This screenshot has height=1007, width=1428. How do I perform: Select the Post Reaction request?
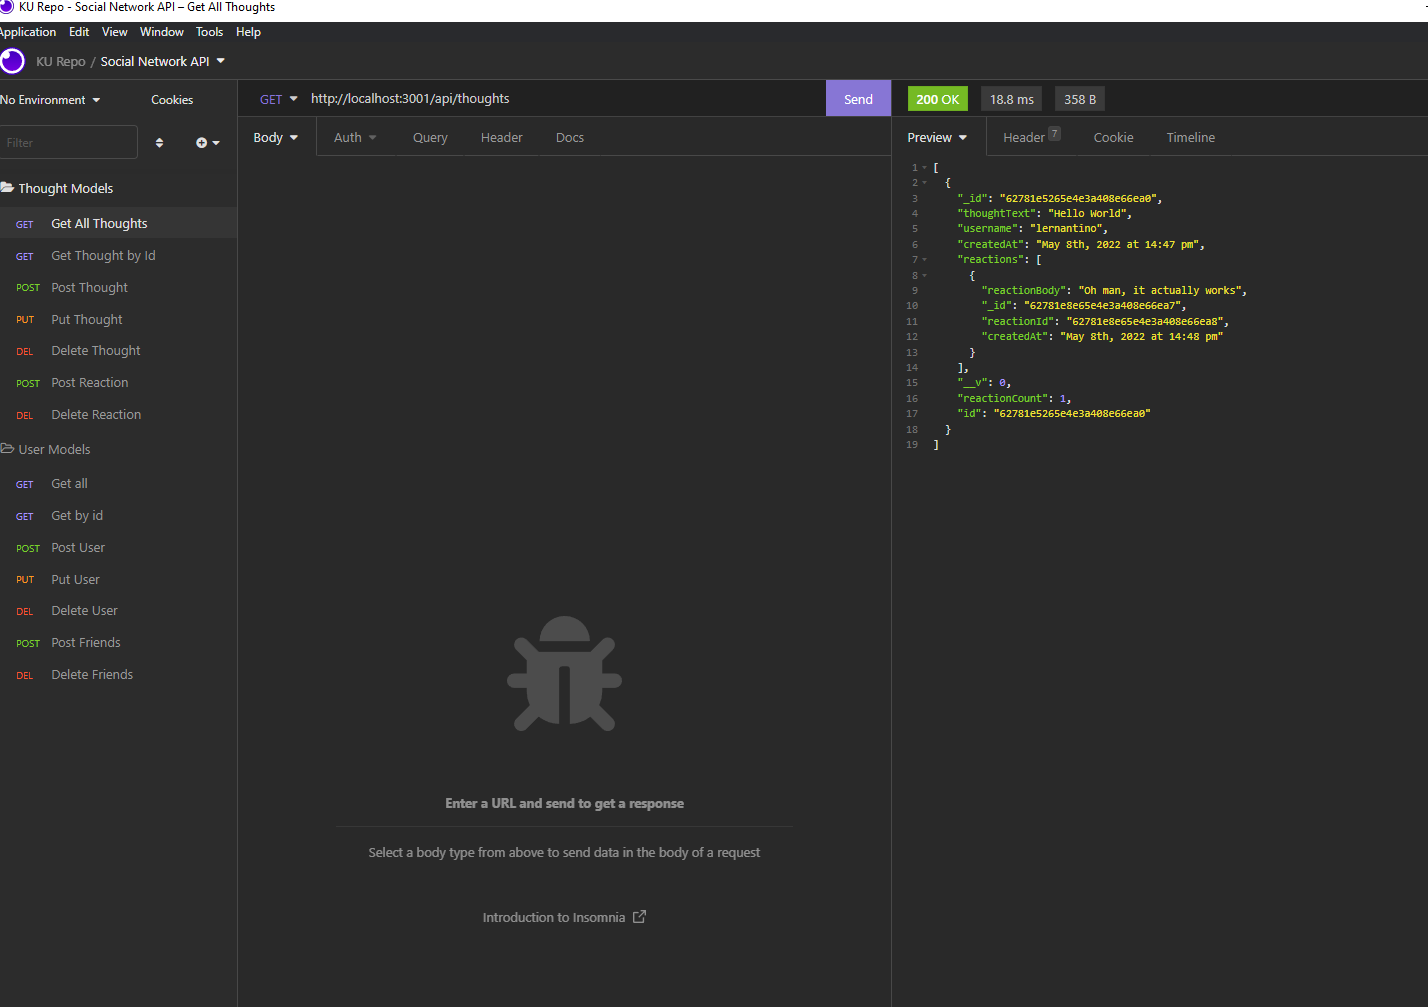click(89, 382)
